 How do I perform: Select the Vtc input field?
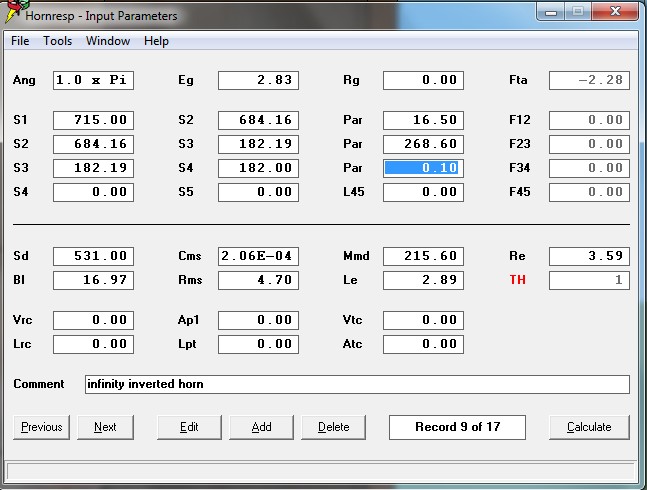click(423, 320)
